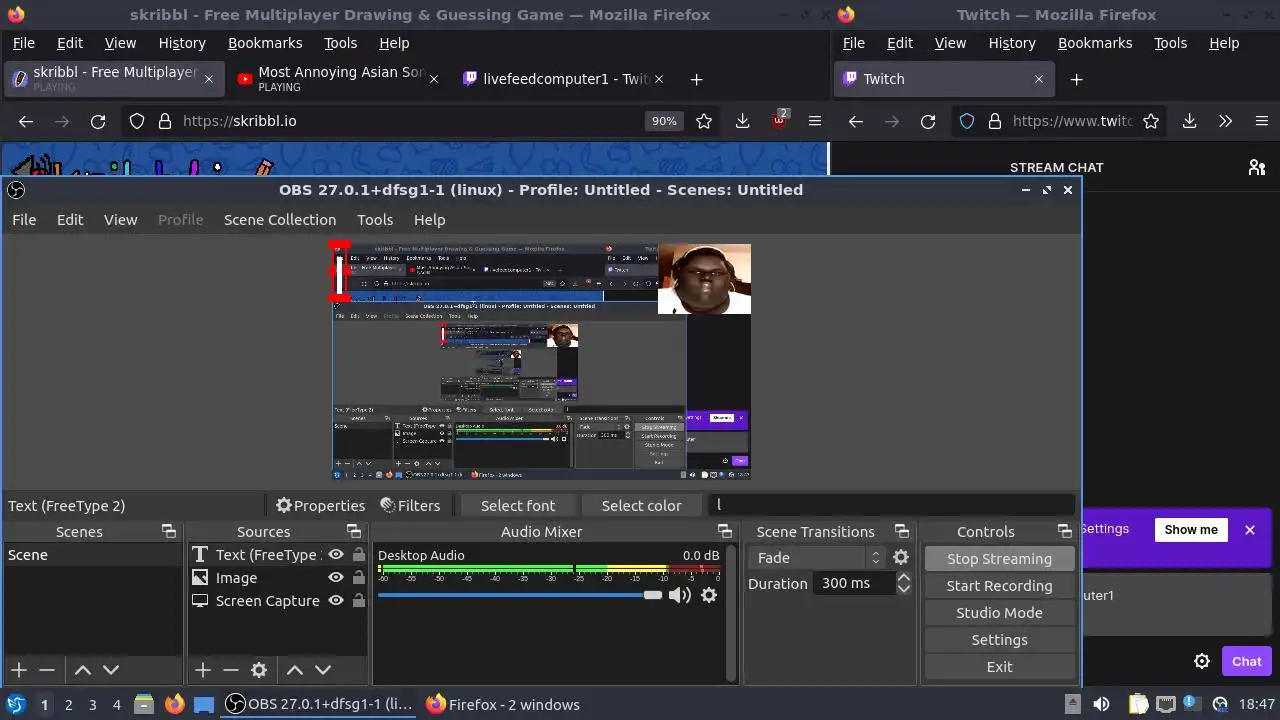This screenshot has width=1280, height=720.
Task: Open the volume icon in system tray
Action: tap(1101, 704)
